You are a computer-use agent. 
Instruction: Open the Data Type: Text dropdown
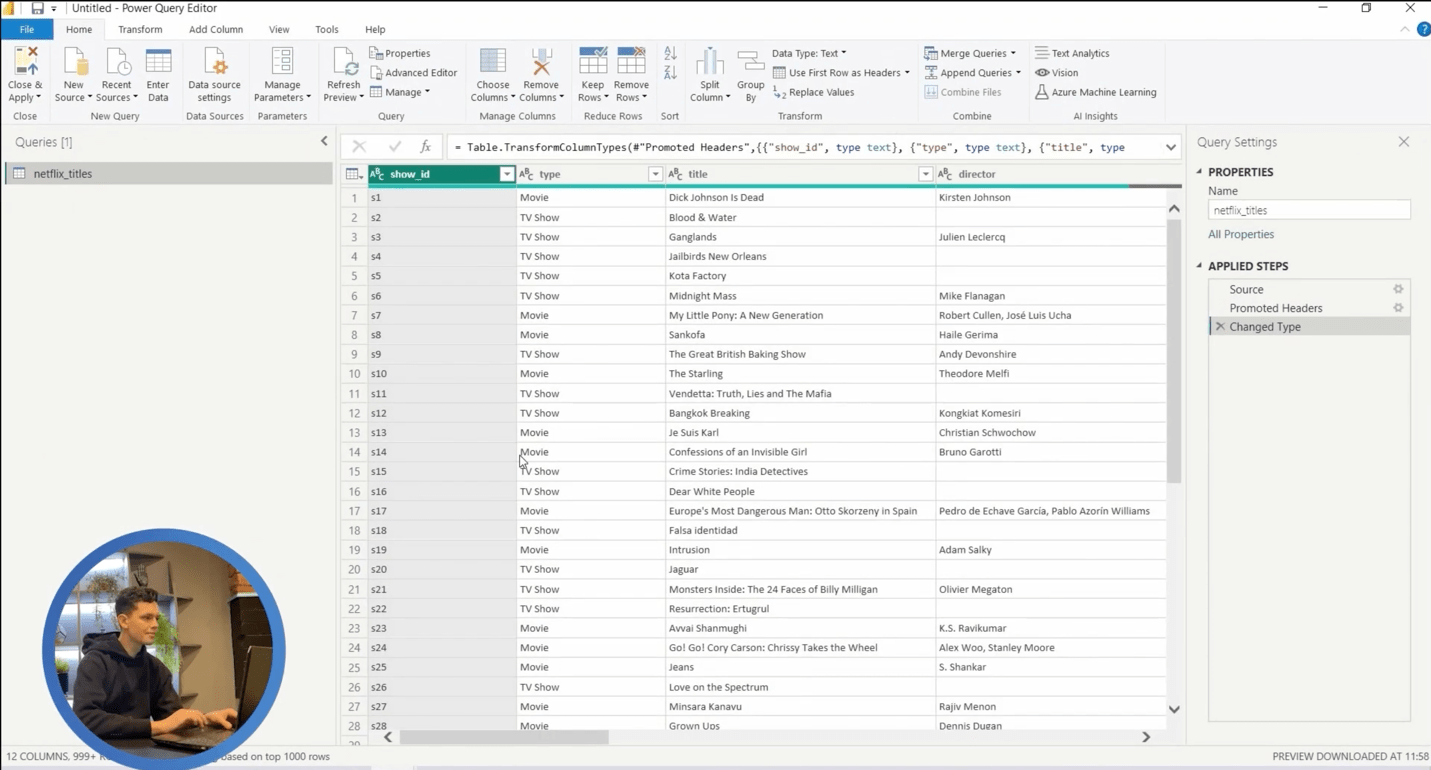[x=809, y=53]
